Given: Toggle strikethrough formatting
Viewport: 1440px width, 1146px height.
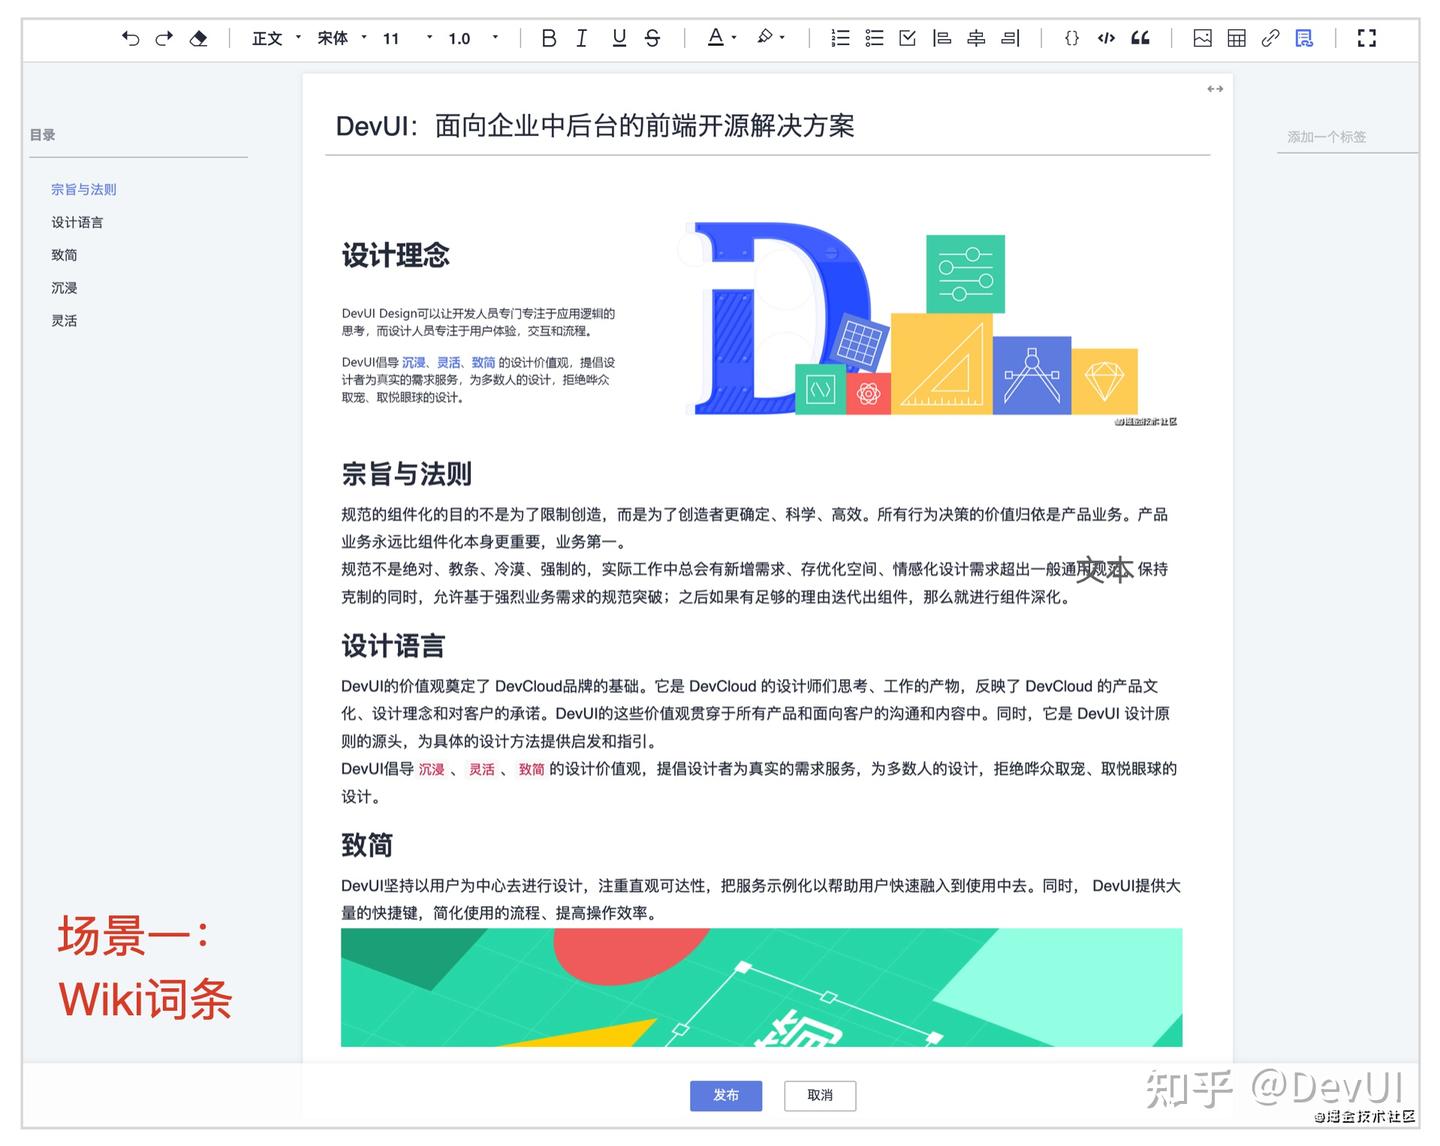Looking at the screenshot, I should click(652, 38).
